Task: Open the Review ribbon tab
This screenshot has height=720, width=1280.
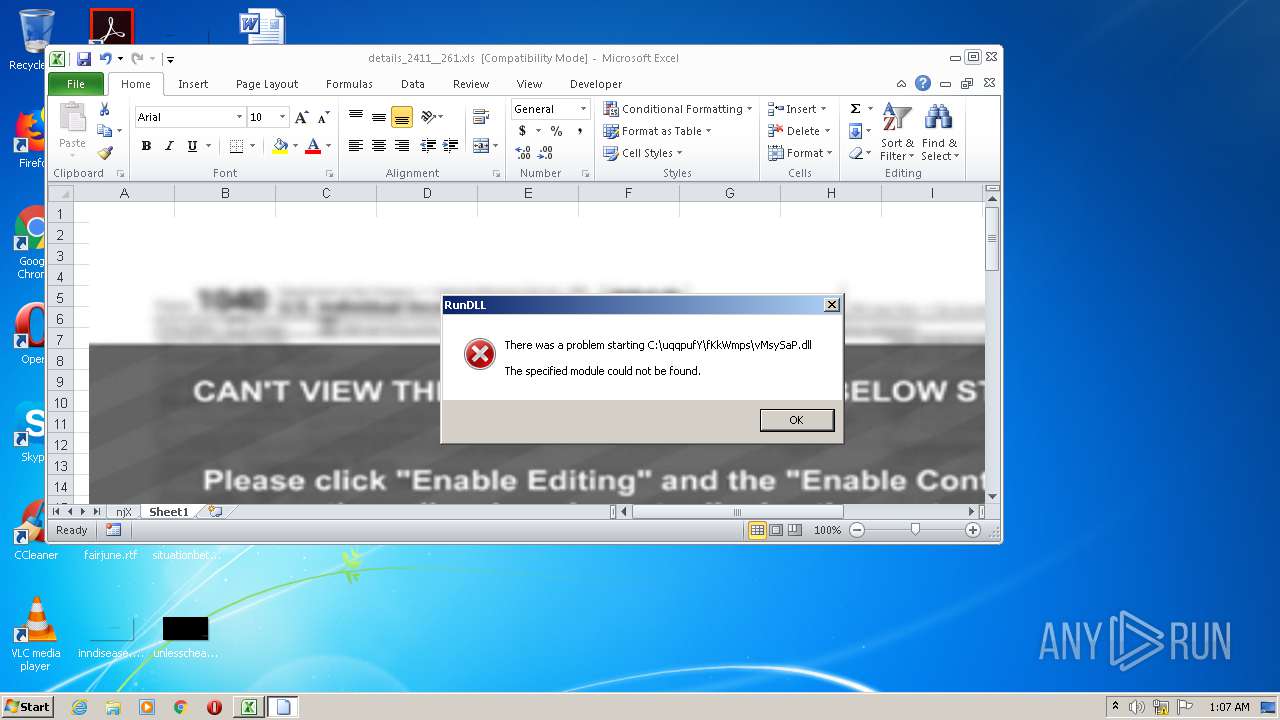Action: (x=471, y=84)
